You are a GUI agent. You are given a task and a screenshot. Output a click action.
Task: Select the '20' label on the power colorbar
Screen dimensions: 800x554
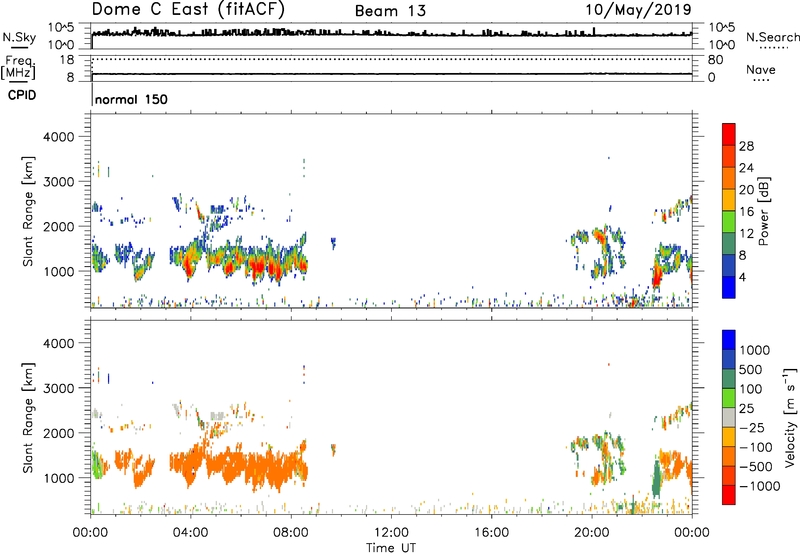click(746, 190)
